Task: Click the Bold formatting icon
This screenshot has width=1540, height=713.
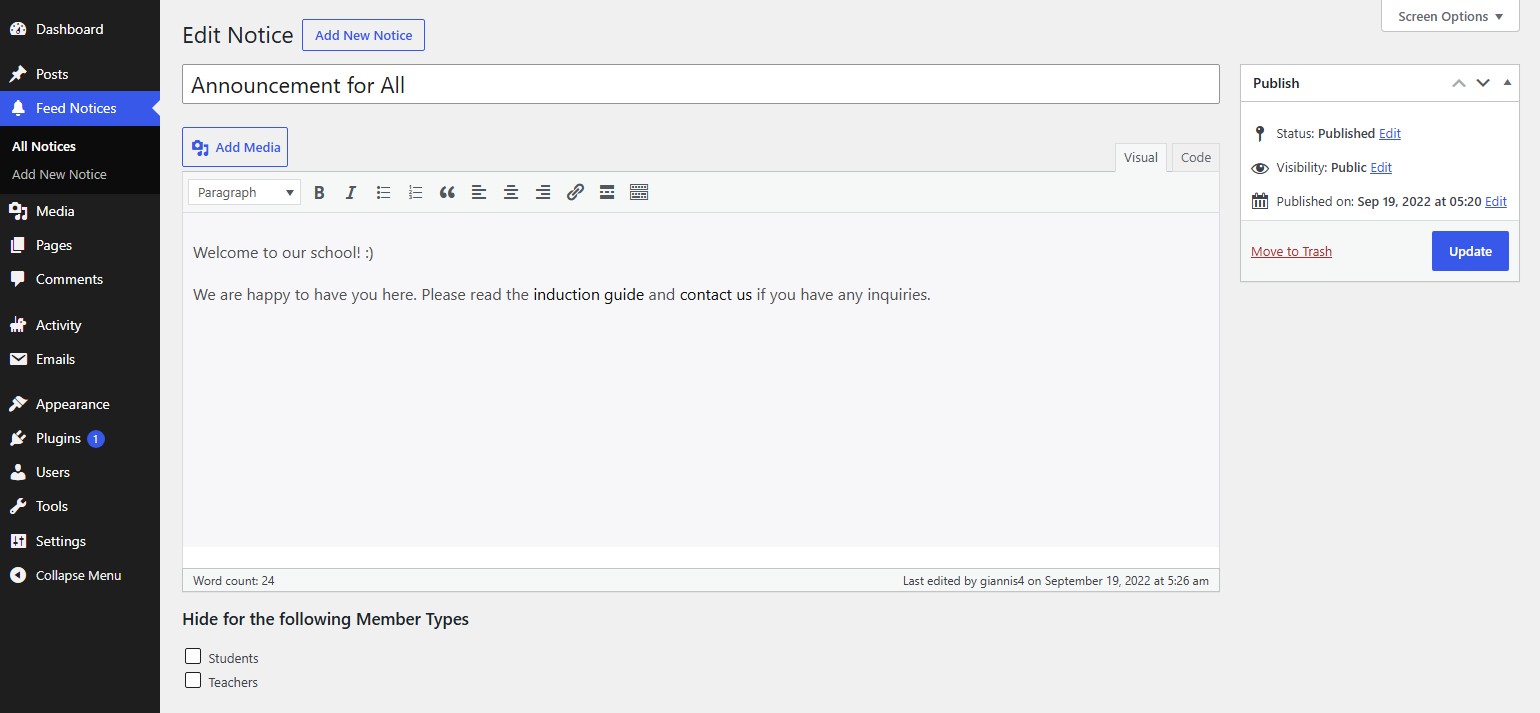Action: 319,192
